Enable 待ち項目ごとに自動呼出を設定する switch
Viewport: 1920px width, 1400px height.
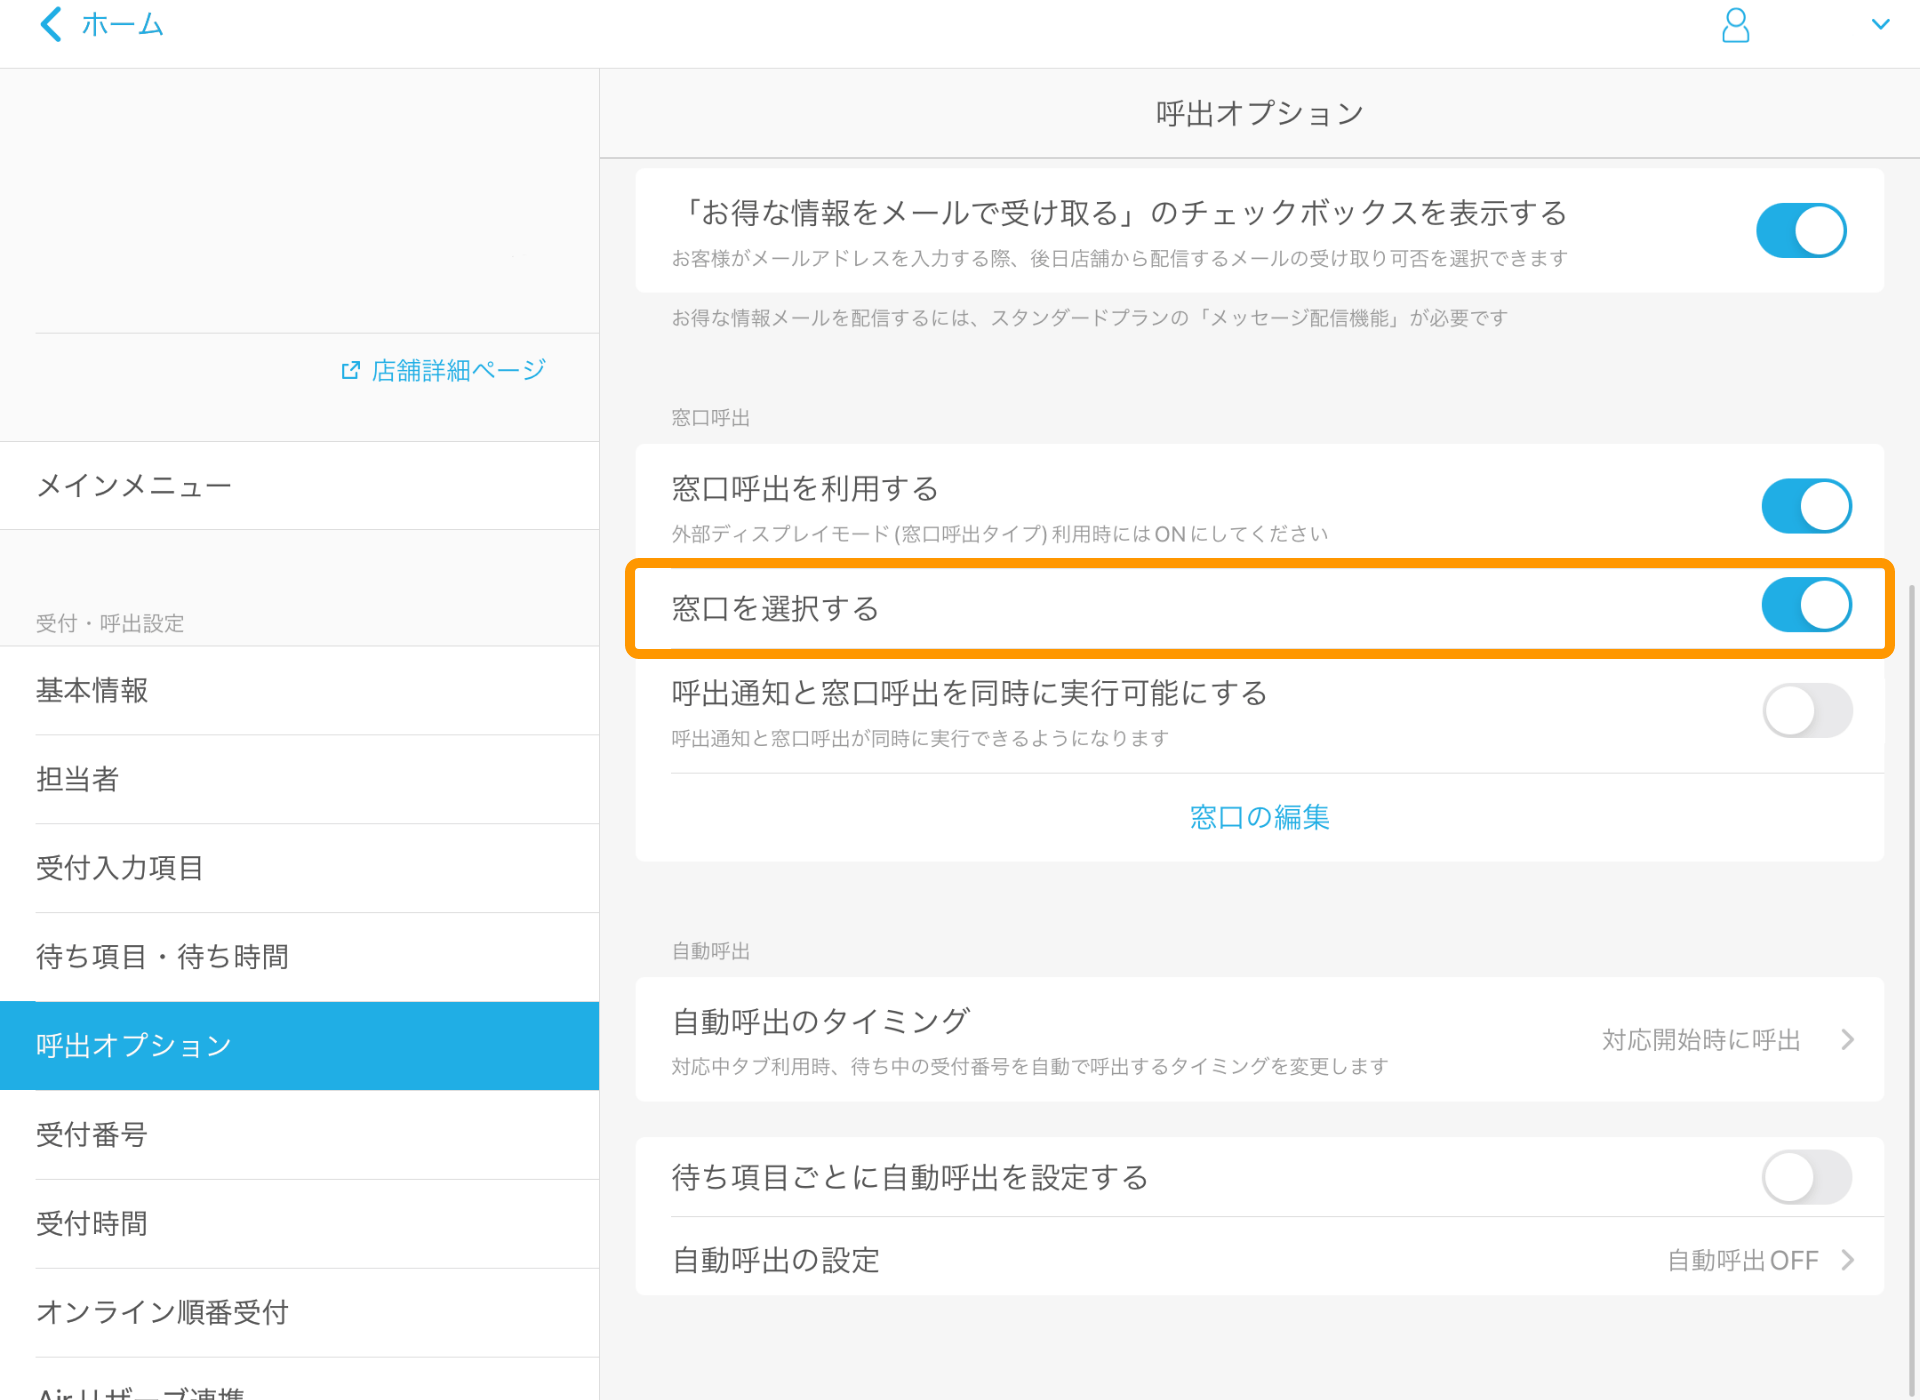click(x=1806, y=1177)
